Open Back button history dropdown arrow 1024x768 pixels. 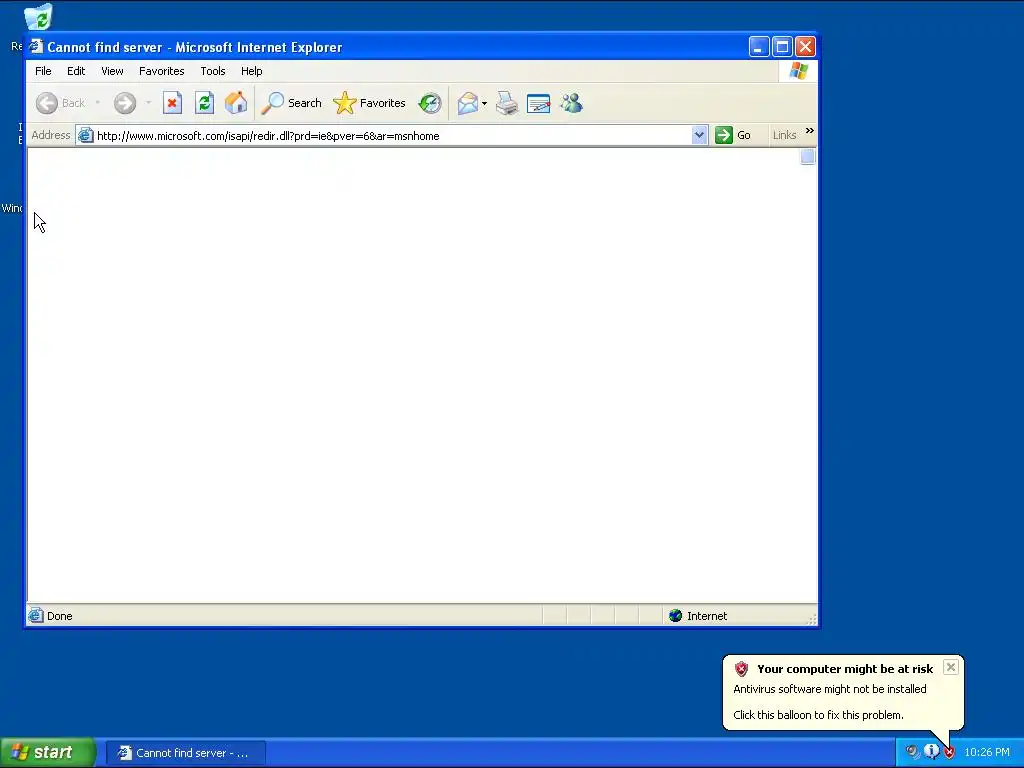(x=97, y=103)
